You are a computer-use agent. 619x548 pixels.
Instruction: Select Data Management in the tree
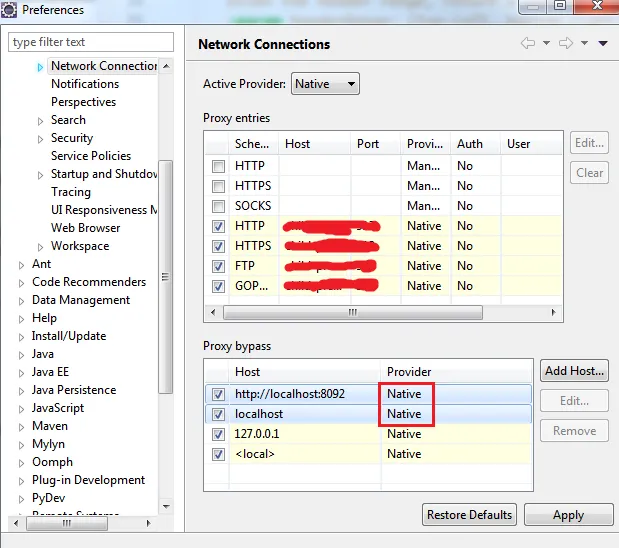pyautogui.click(x=81, y=300)
